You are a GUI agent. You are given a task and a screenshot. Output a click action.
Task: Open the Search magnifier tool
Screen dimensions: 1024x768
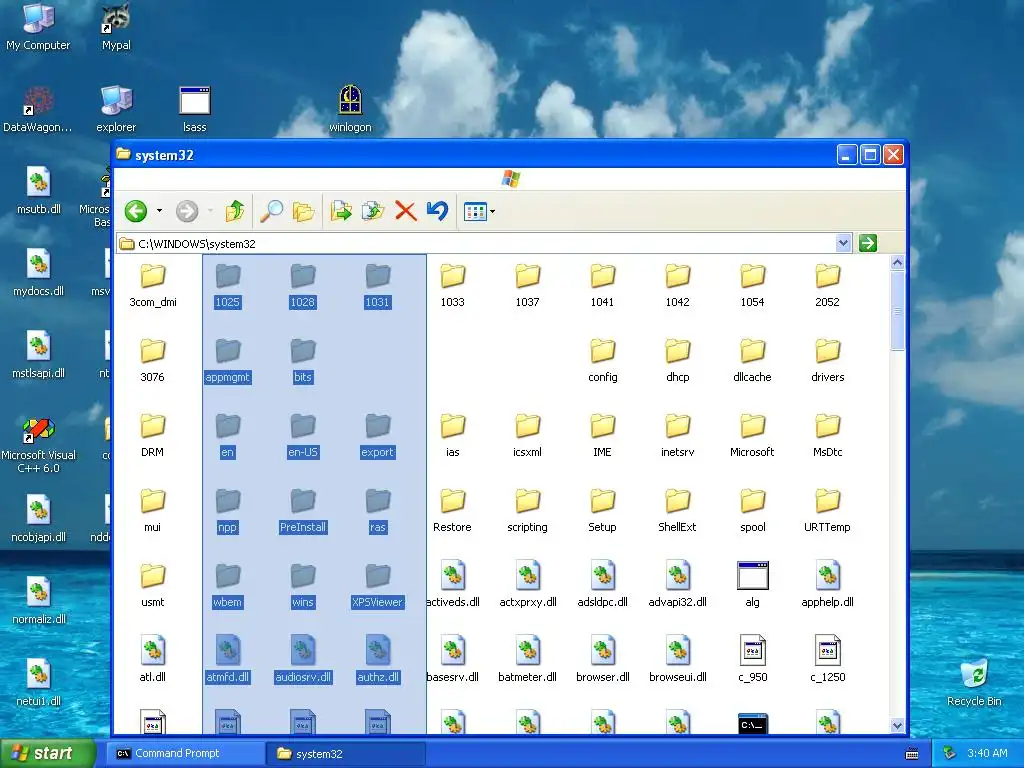point(272,211)
